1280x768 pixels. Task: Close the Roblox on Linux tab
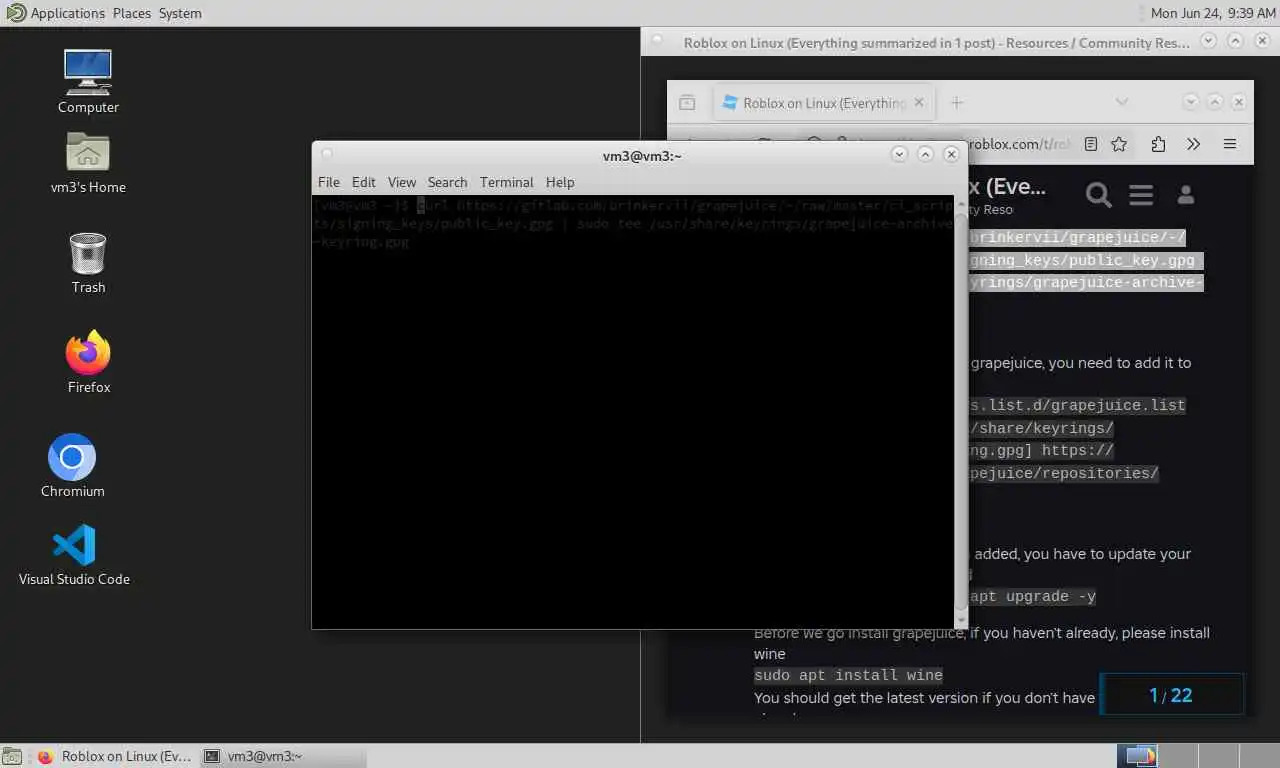(920, 102)
